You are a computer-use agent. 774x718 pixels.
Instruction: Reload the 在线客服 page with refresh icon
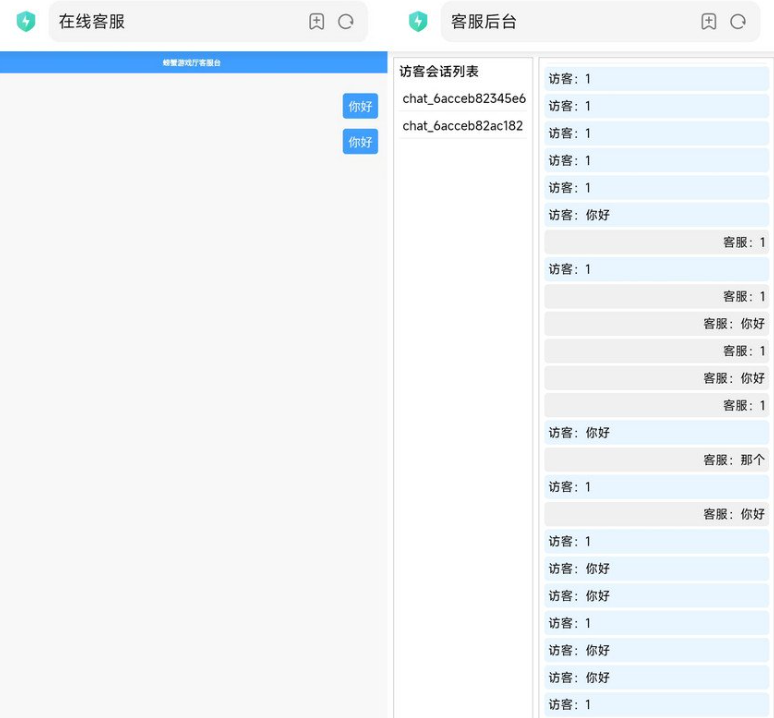click(x=346, y=22)
